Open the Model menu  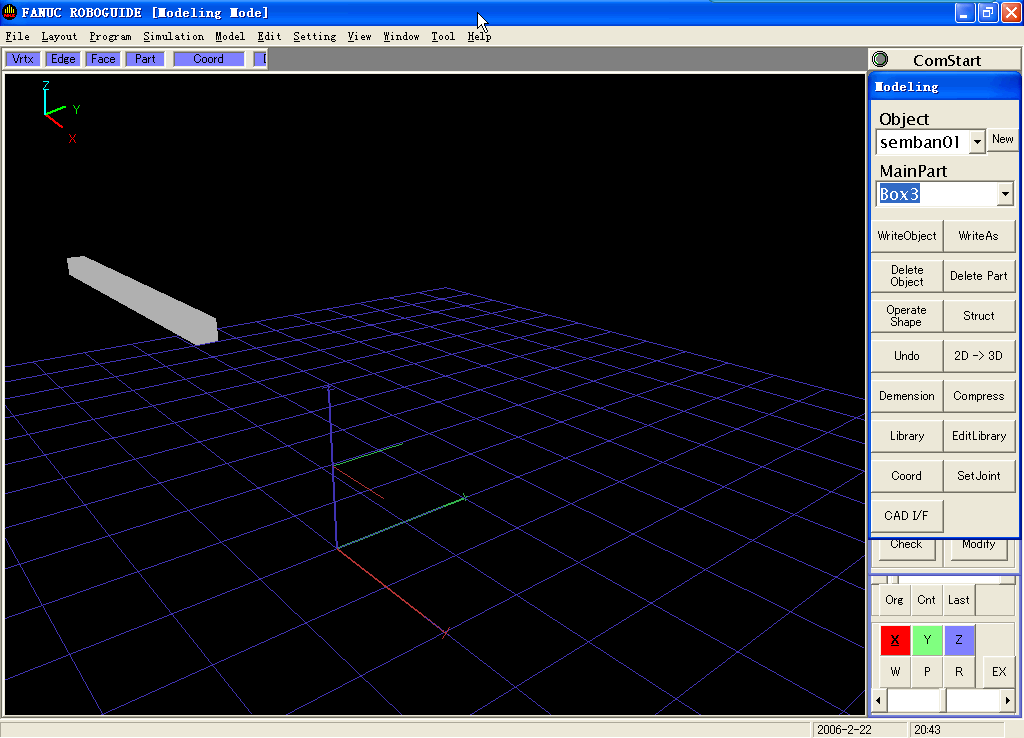tap(231, 37)
